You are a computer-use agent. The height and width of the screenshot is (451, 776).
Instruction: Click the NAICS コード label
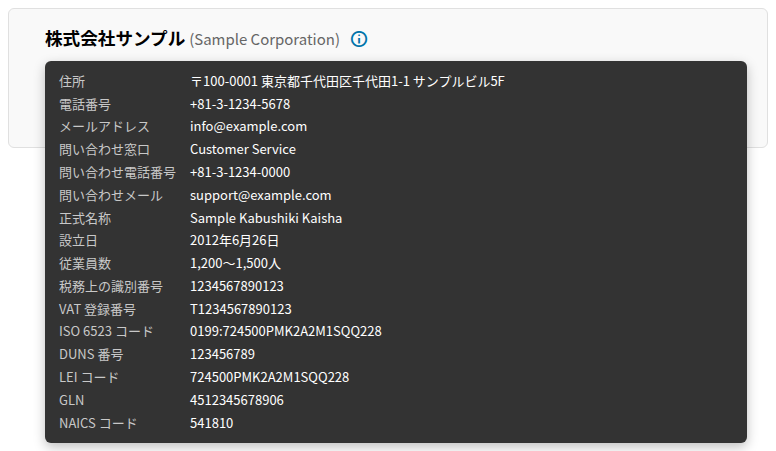click(98, 424)
